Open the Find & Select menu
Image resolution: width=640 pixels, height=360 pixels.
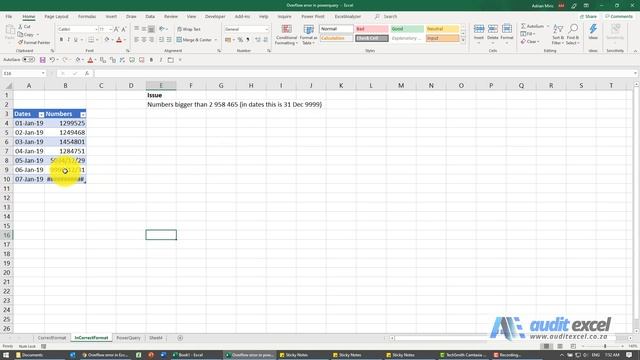tap(573, 34)
